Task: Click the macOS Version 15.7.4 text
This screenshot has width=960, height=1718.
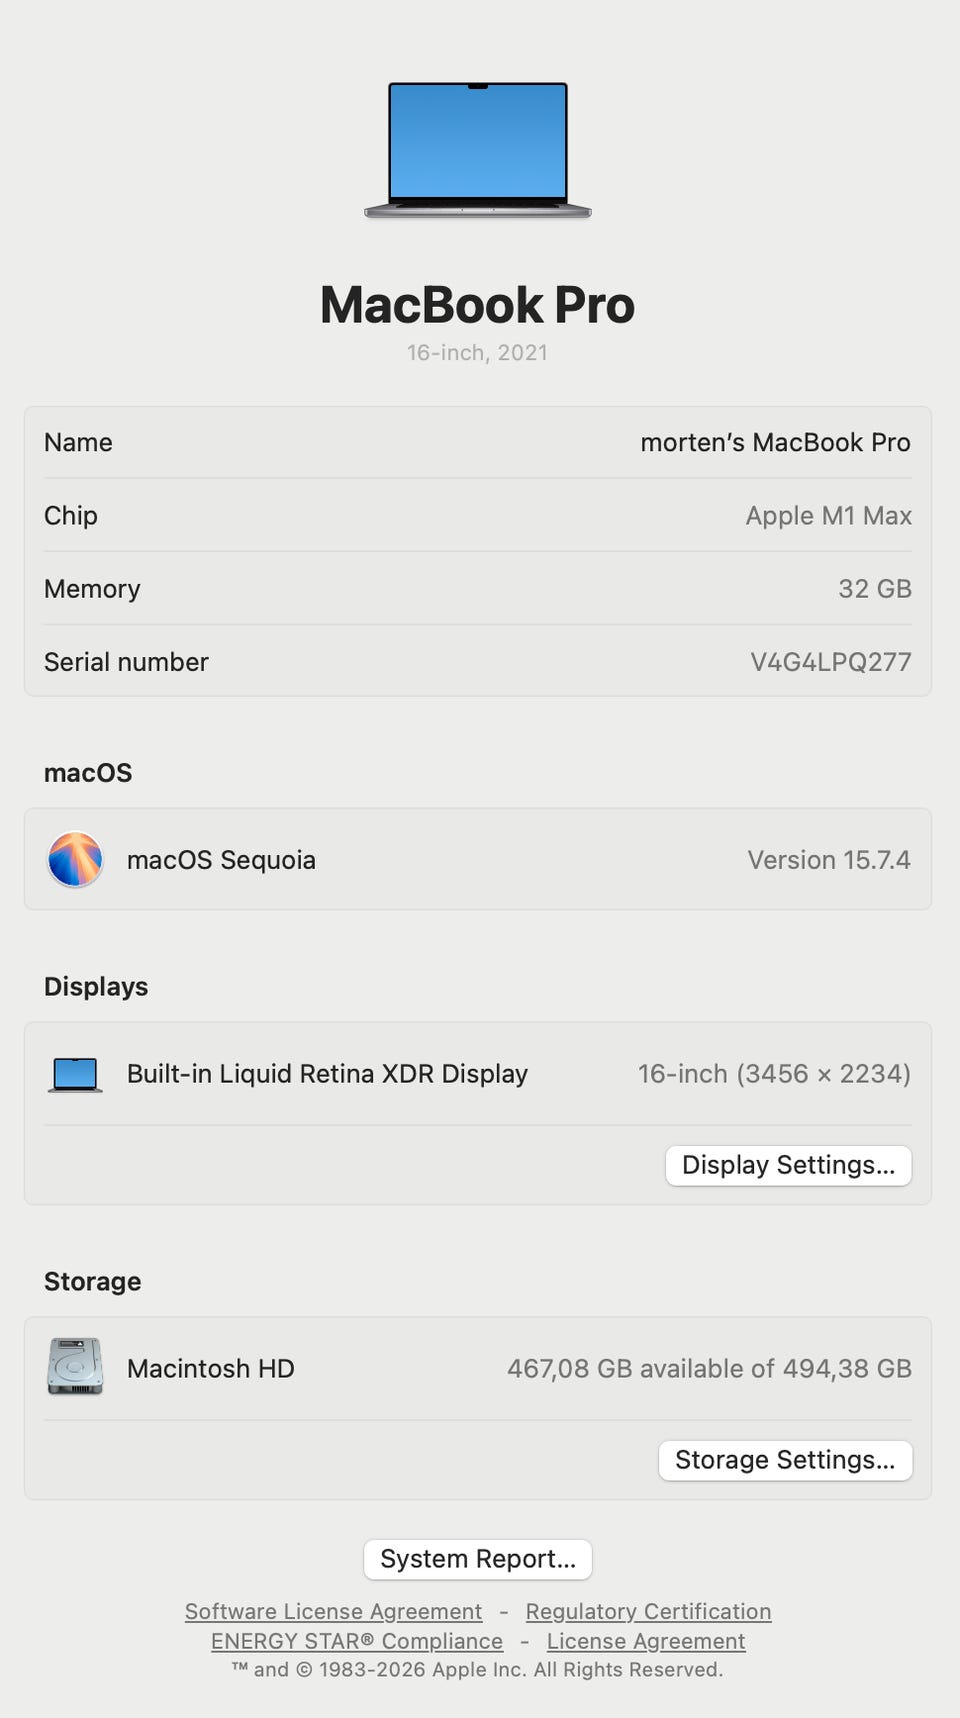Action: point(828,860)
